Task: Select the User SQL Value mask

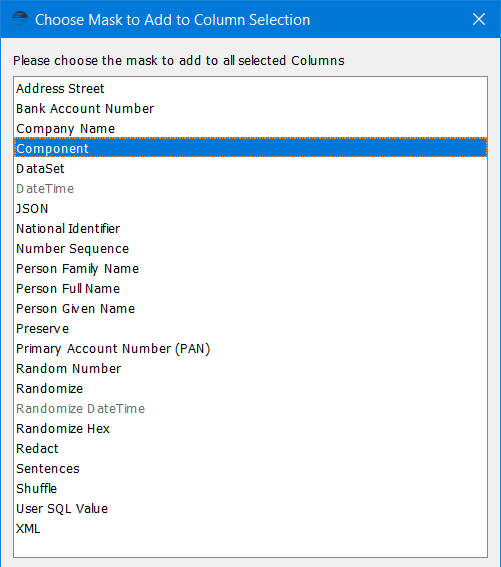Action: 250,508
